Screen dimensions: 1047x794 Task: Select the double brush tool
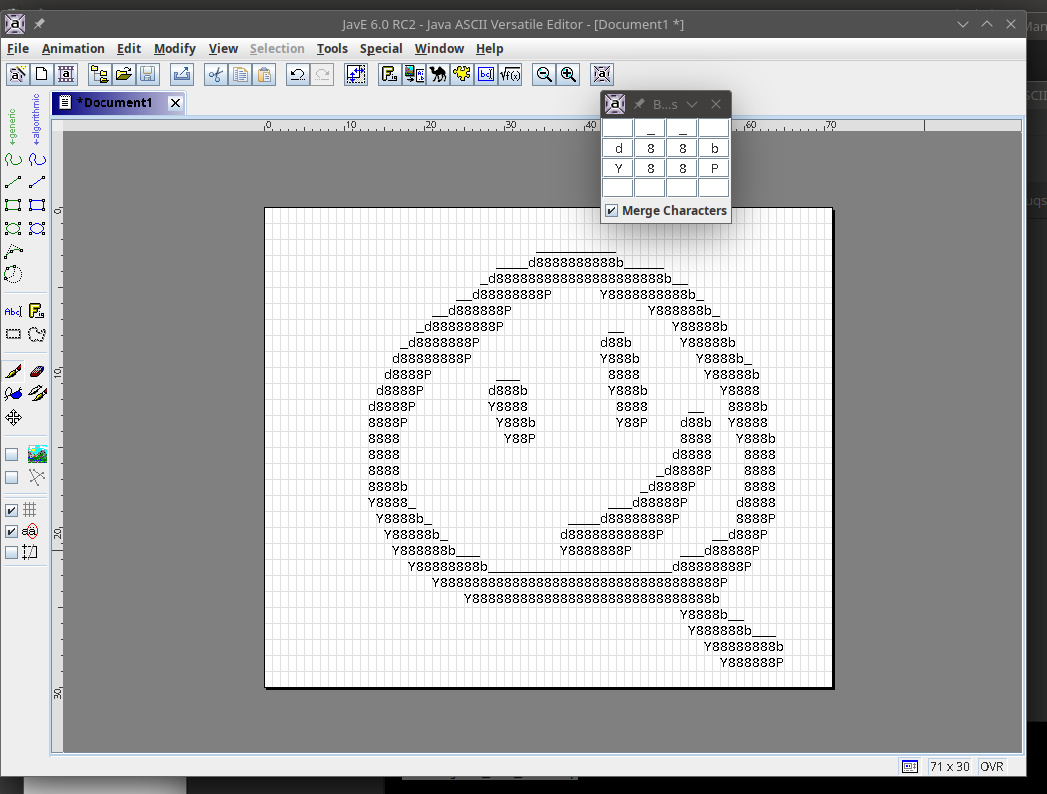tap(37, 394)
